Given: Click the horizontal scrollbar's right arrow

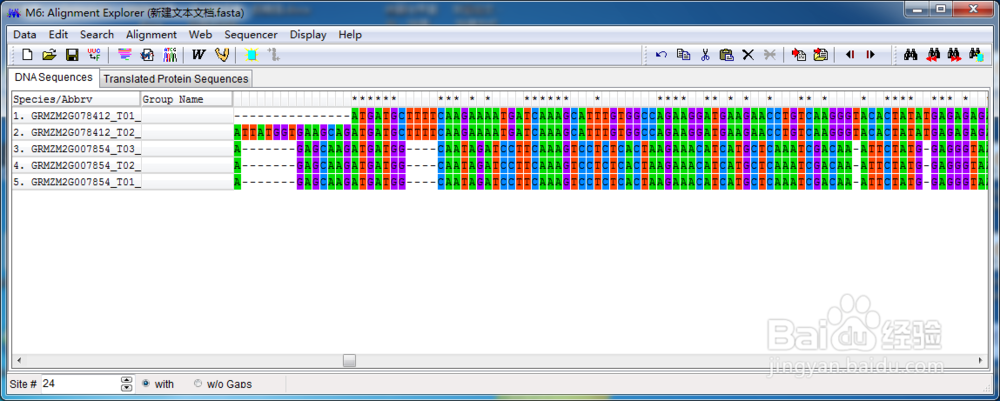Looking at the screenshot, I should 982,360.
